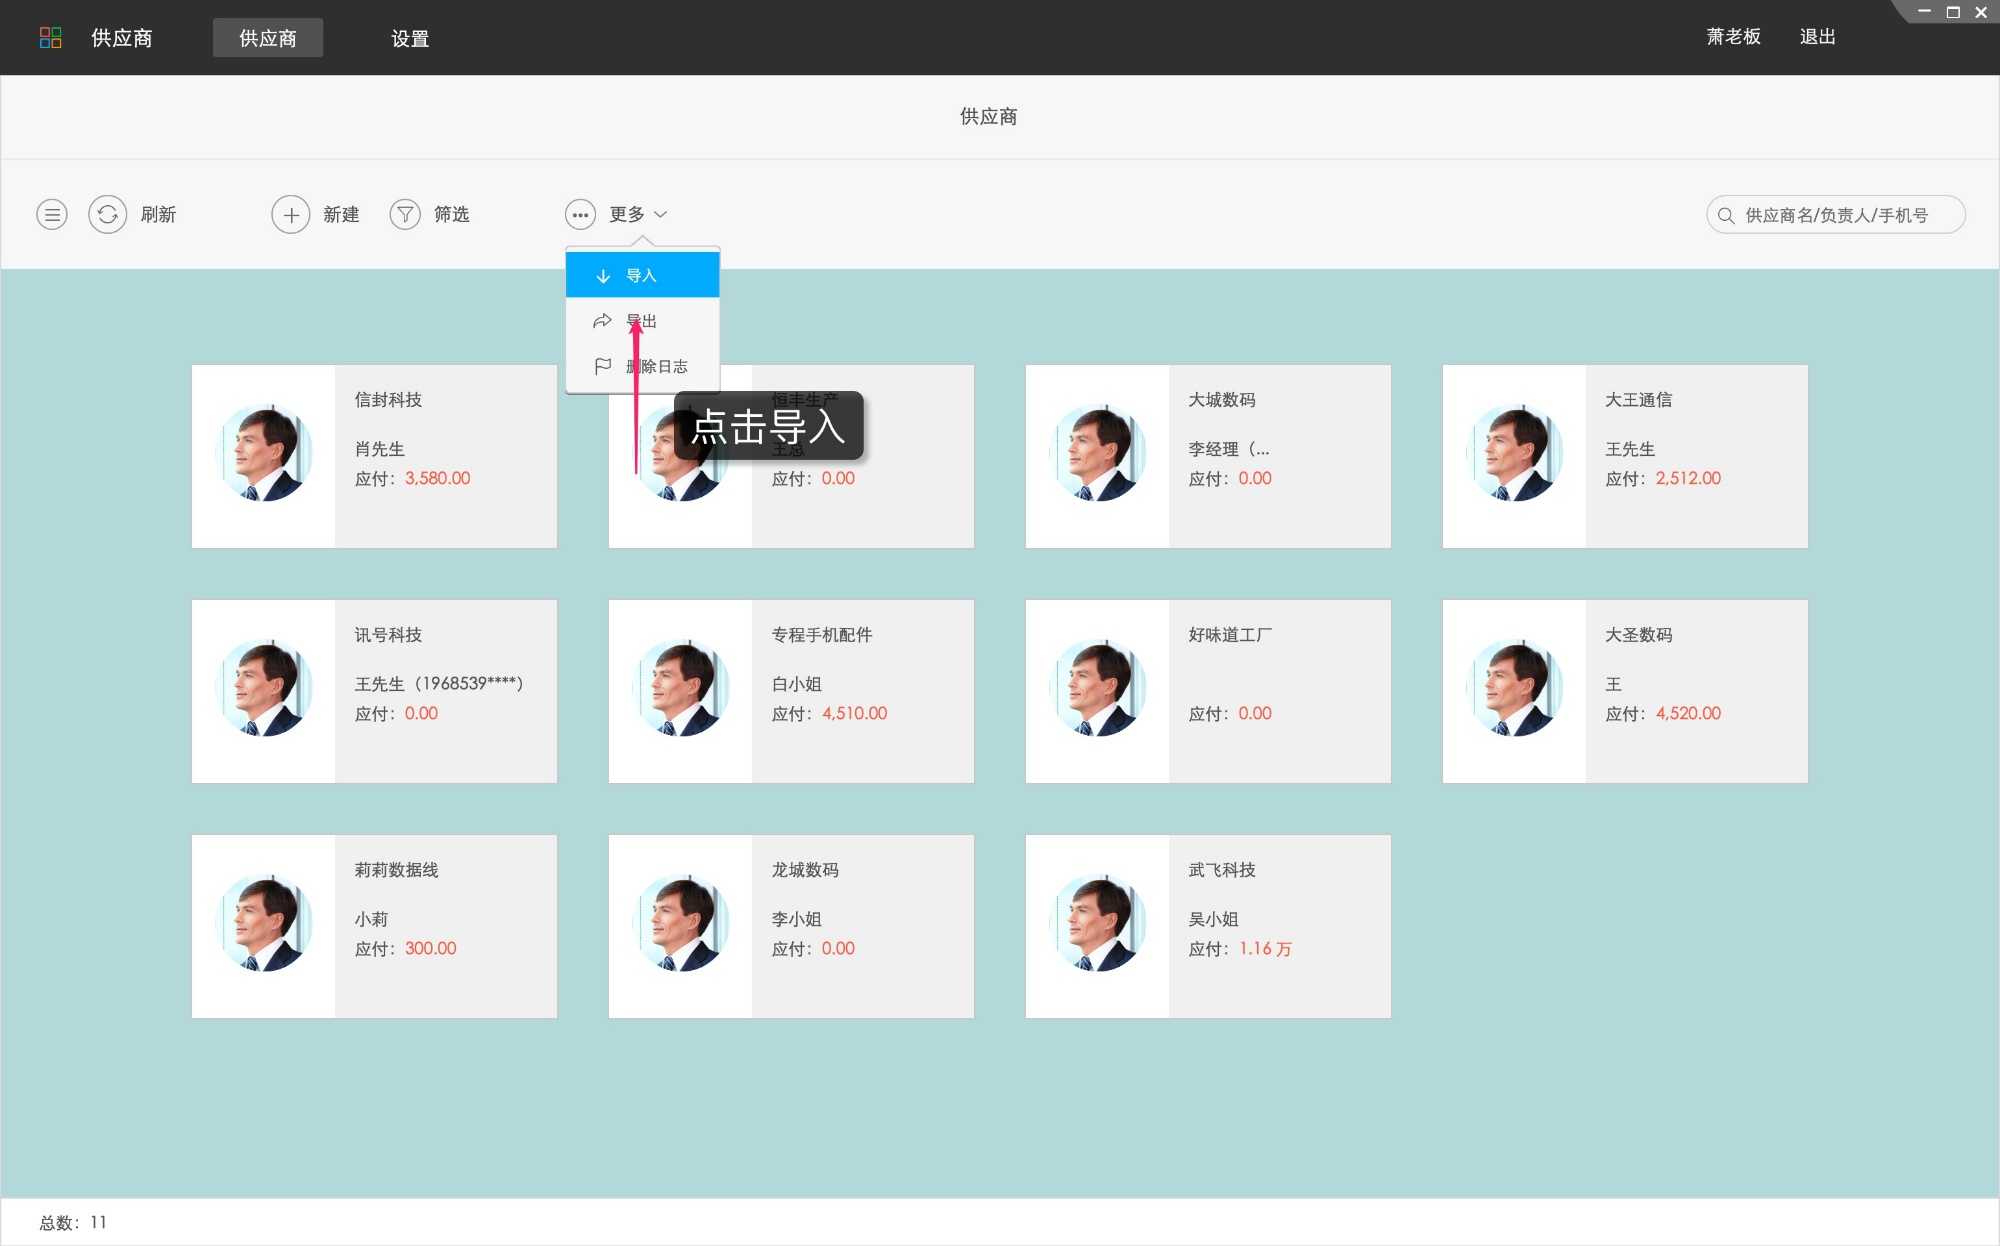
Task: Open the 信封科技 supplier card avatar
Action: pyautogui.click(x=263, y=455)
